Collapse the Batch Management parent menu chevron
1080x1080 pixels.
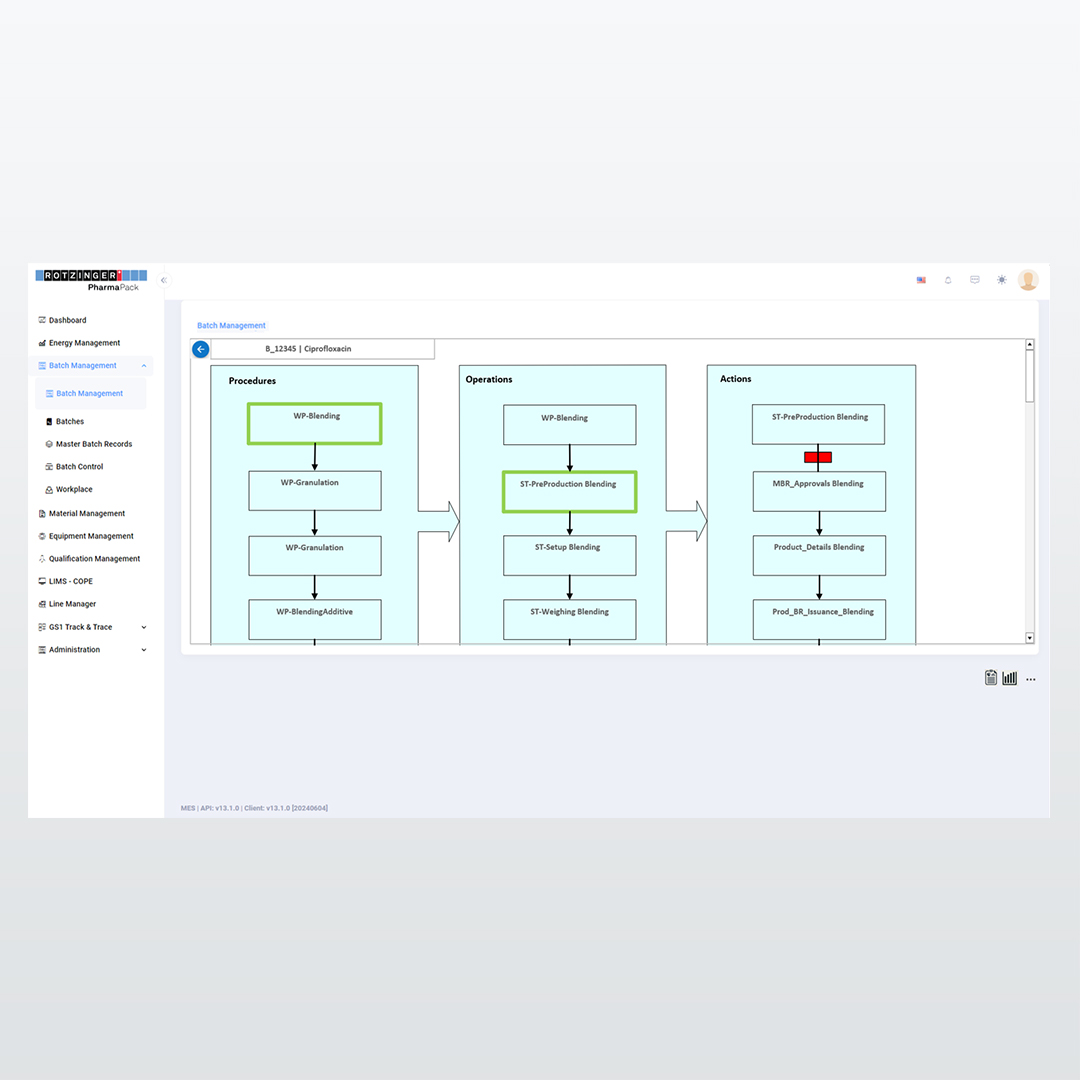144,366
